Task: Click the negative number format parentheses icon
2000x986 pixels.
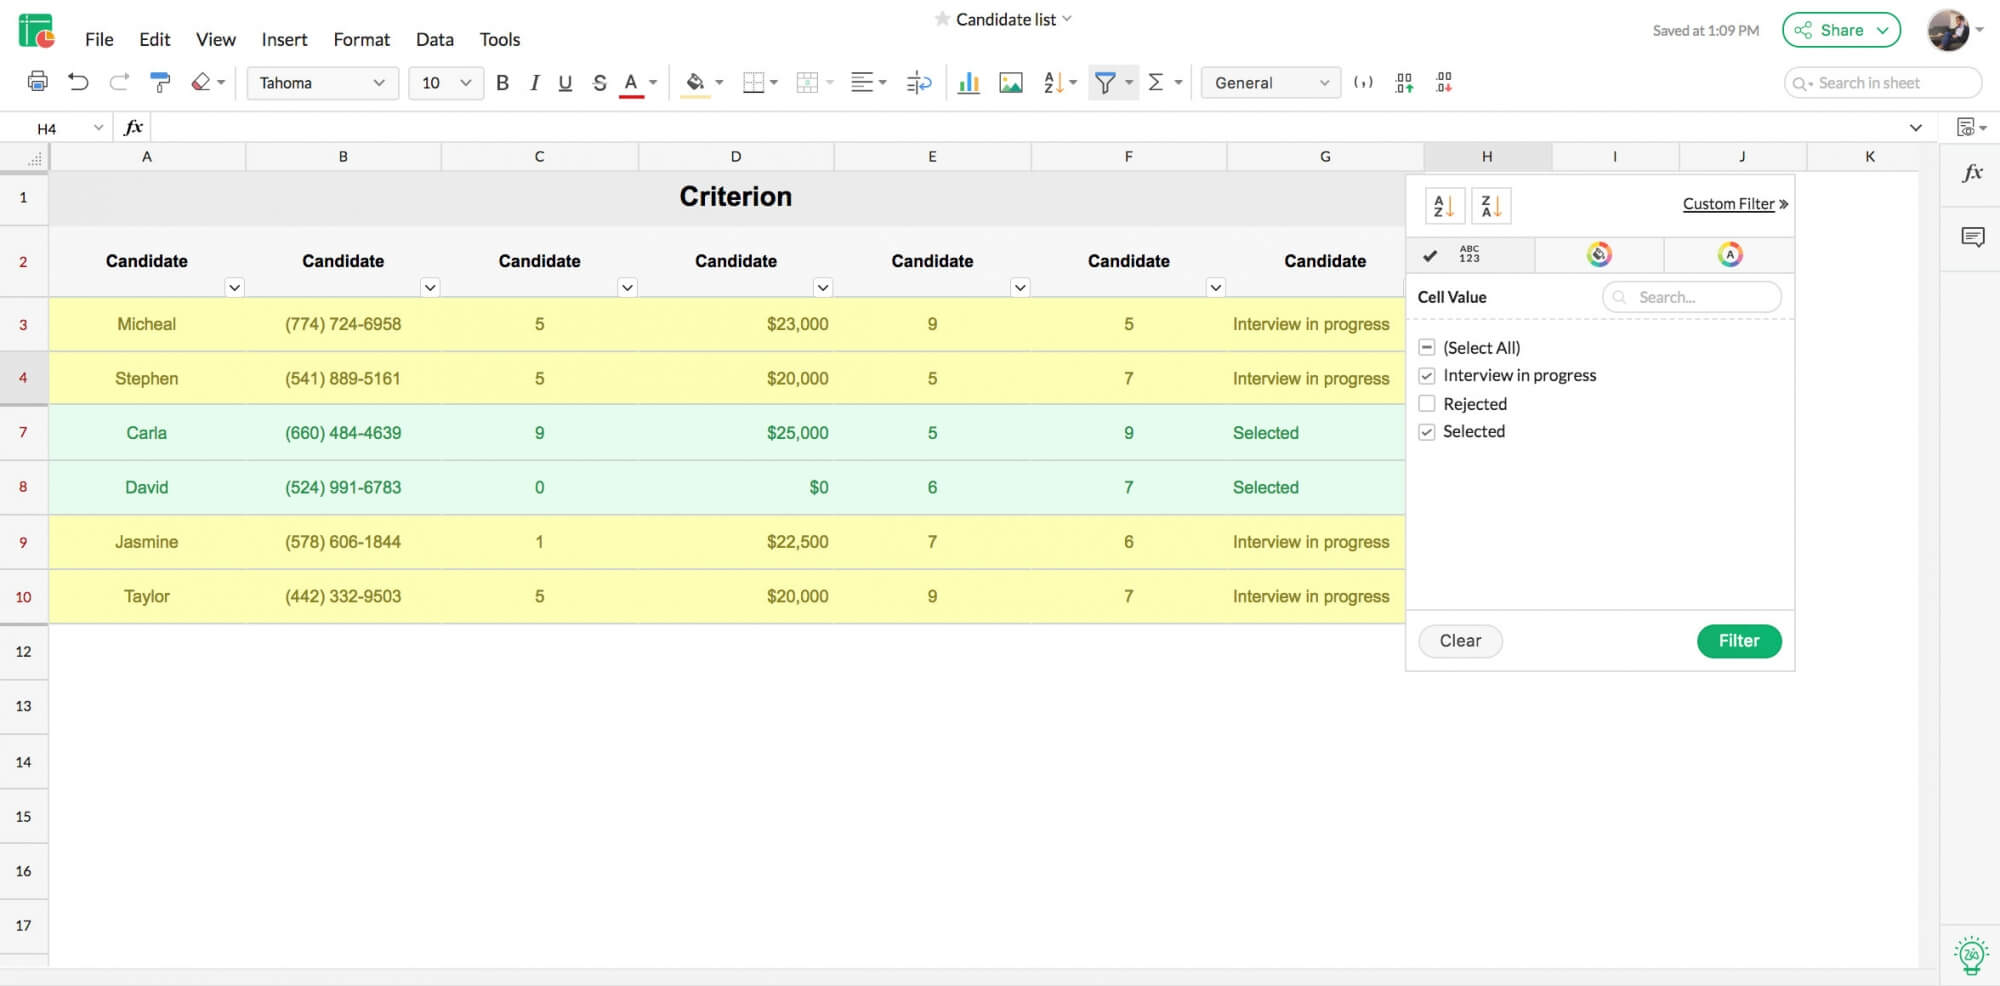Action: (x=1363, y=83)
